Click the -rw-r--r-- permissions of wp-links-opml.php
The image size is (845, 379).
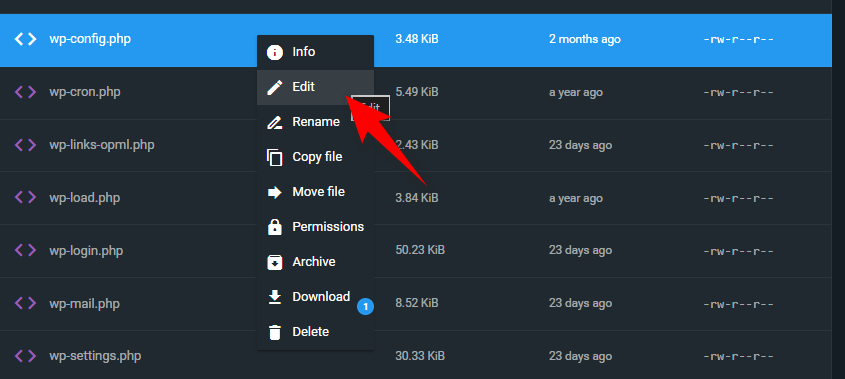[x=738, y=145]
